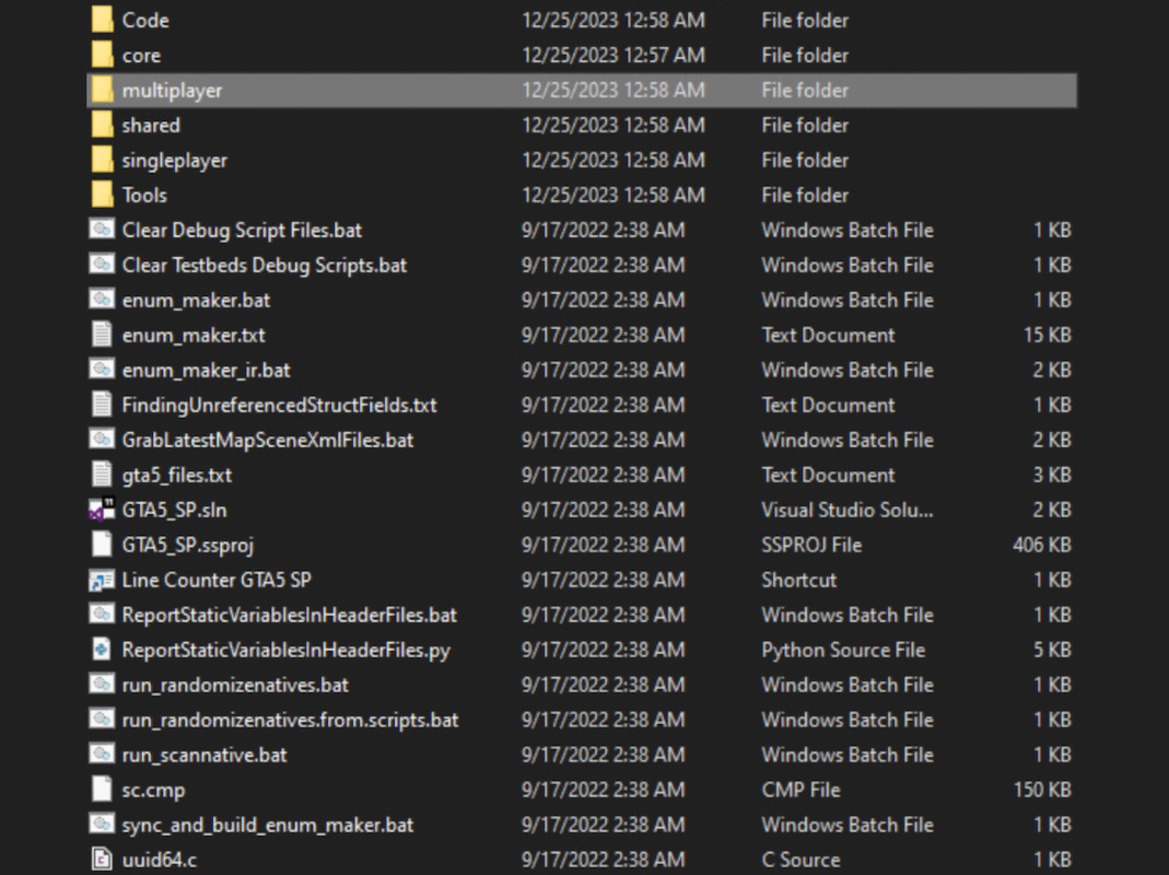Image resolution: width=1169 pixels, height=875 pixels.
Task: Click the "Shortcut" type cell
Action: pyautogui.click(x=798, y=580)
